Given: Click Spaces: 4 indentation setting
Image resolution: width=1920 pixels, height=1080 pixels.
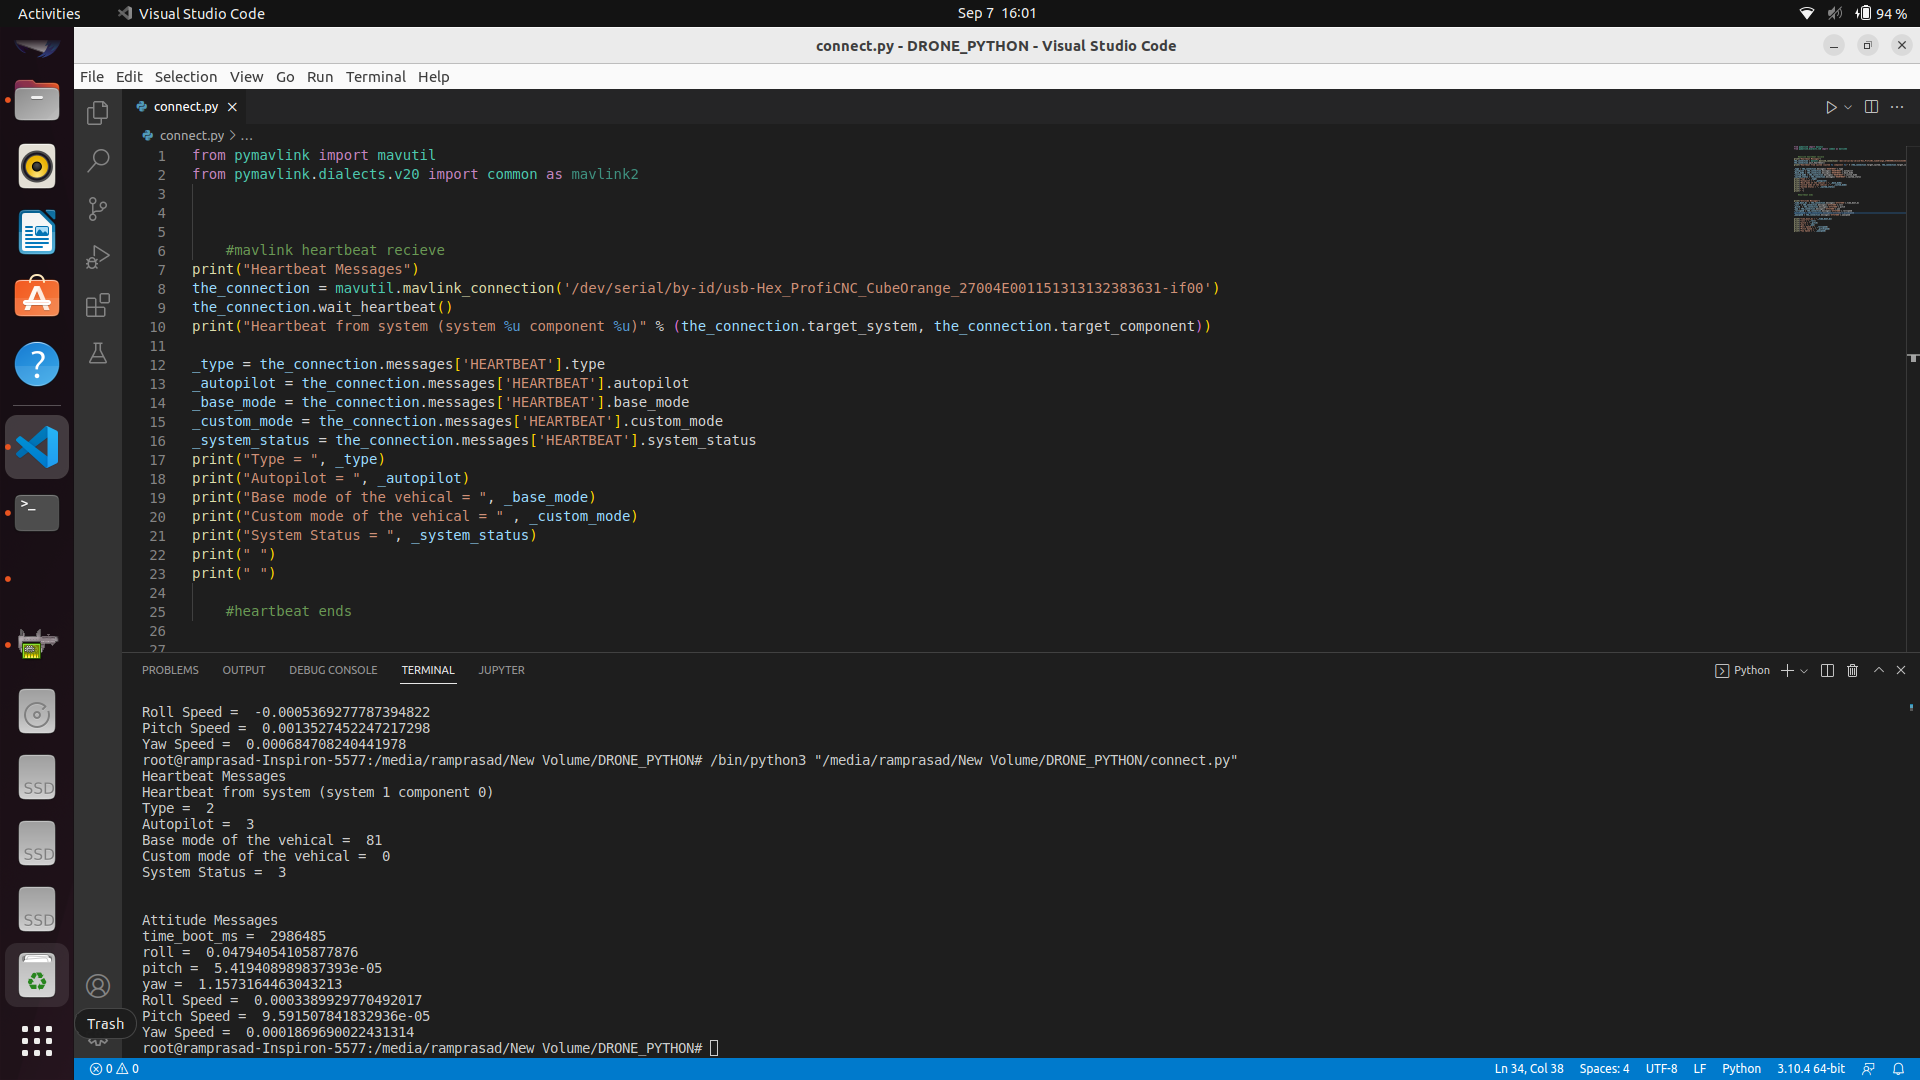Looking at the screenshot, I should point(1604,1069).
